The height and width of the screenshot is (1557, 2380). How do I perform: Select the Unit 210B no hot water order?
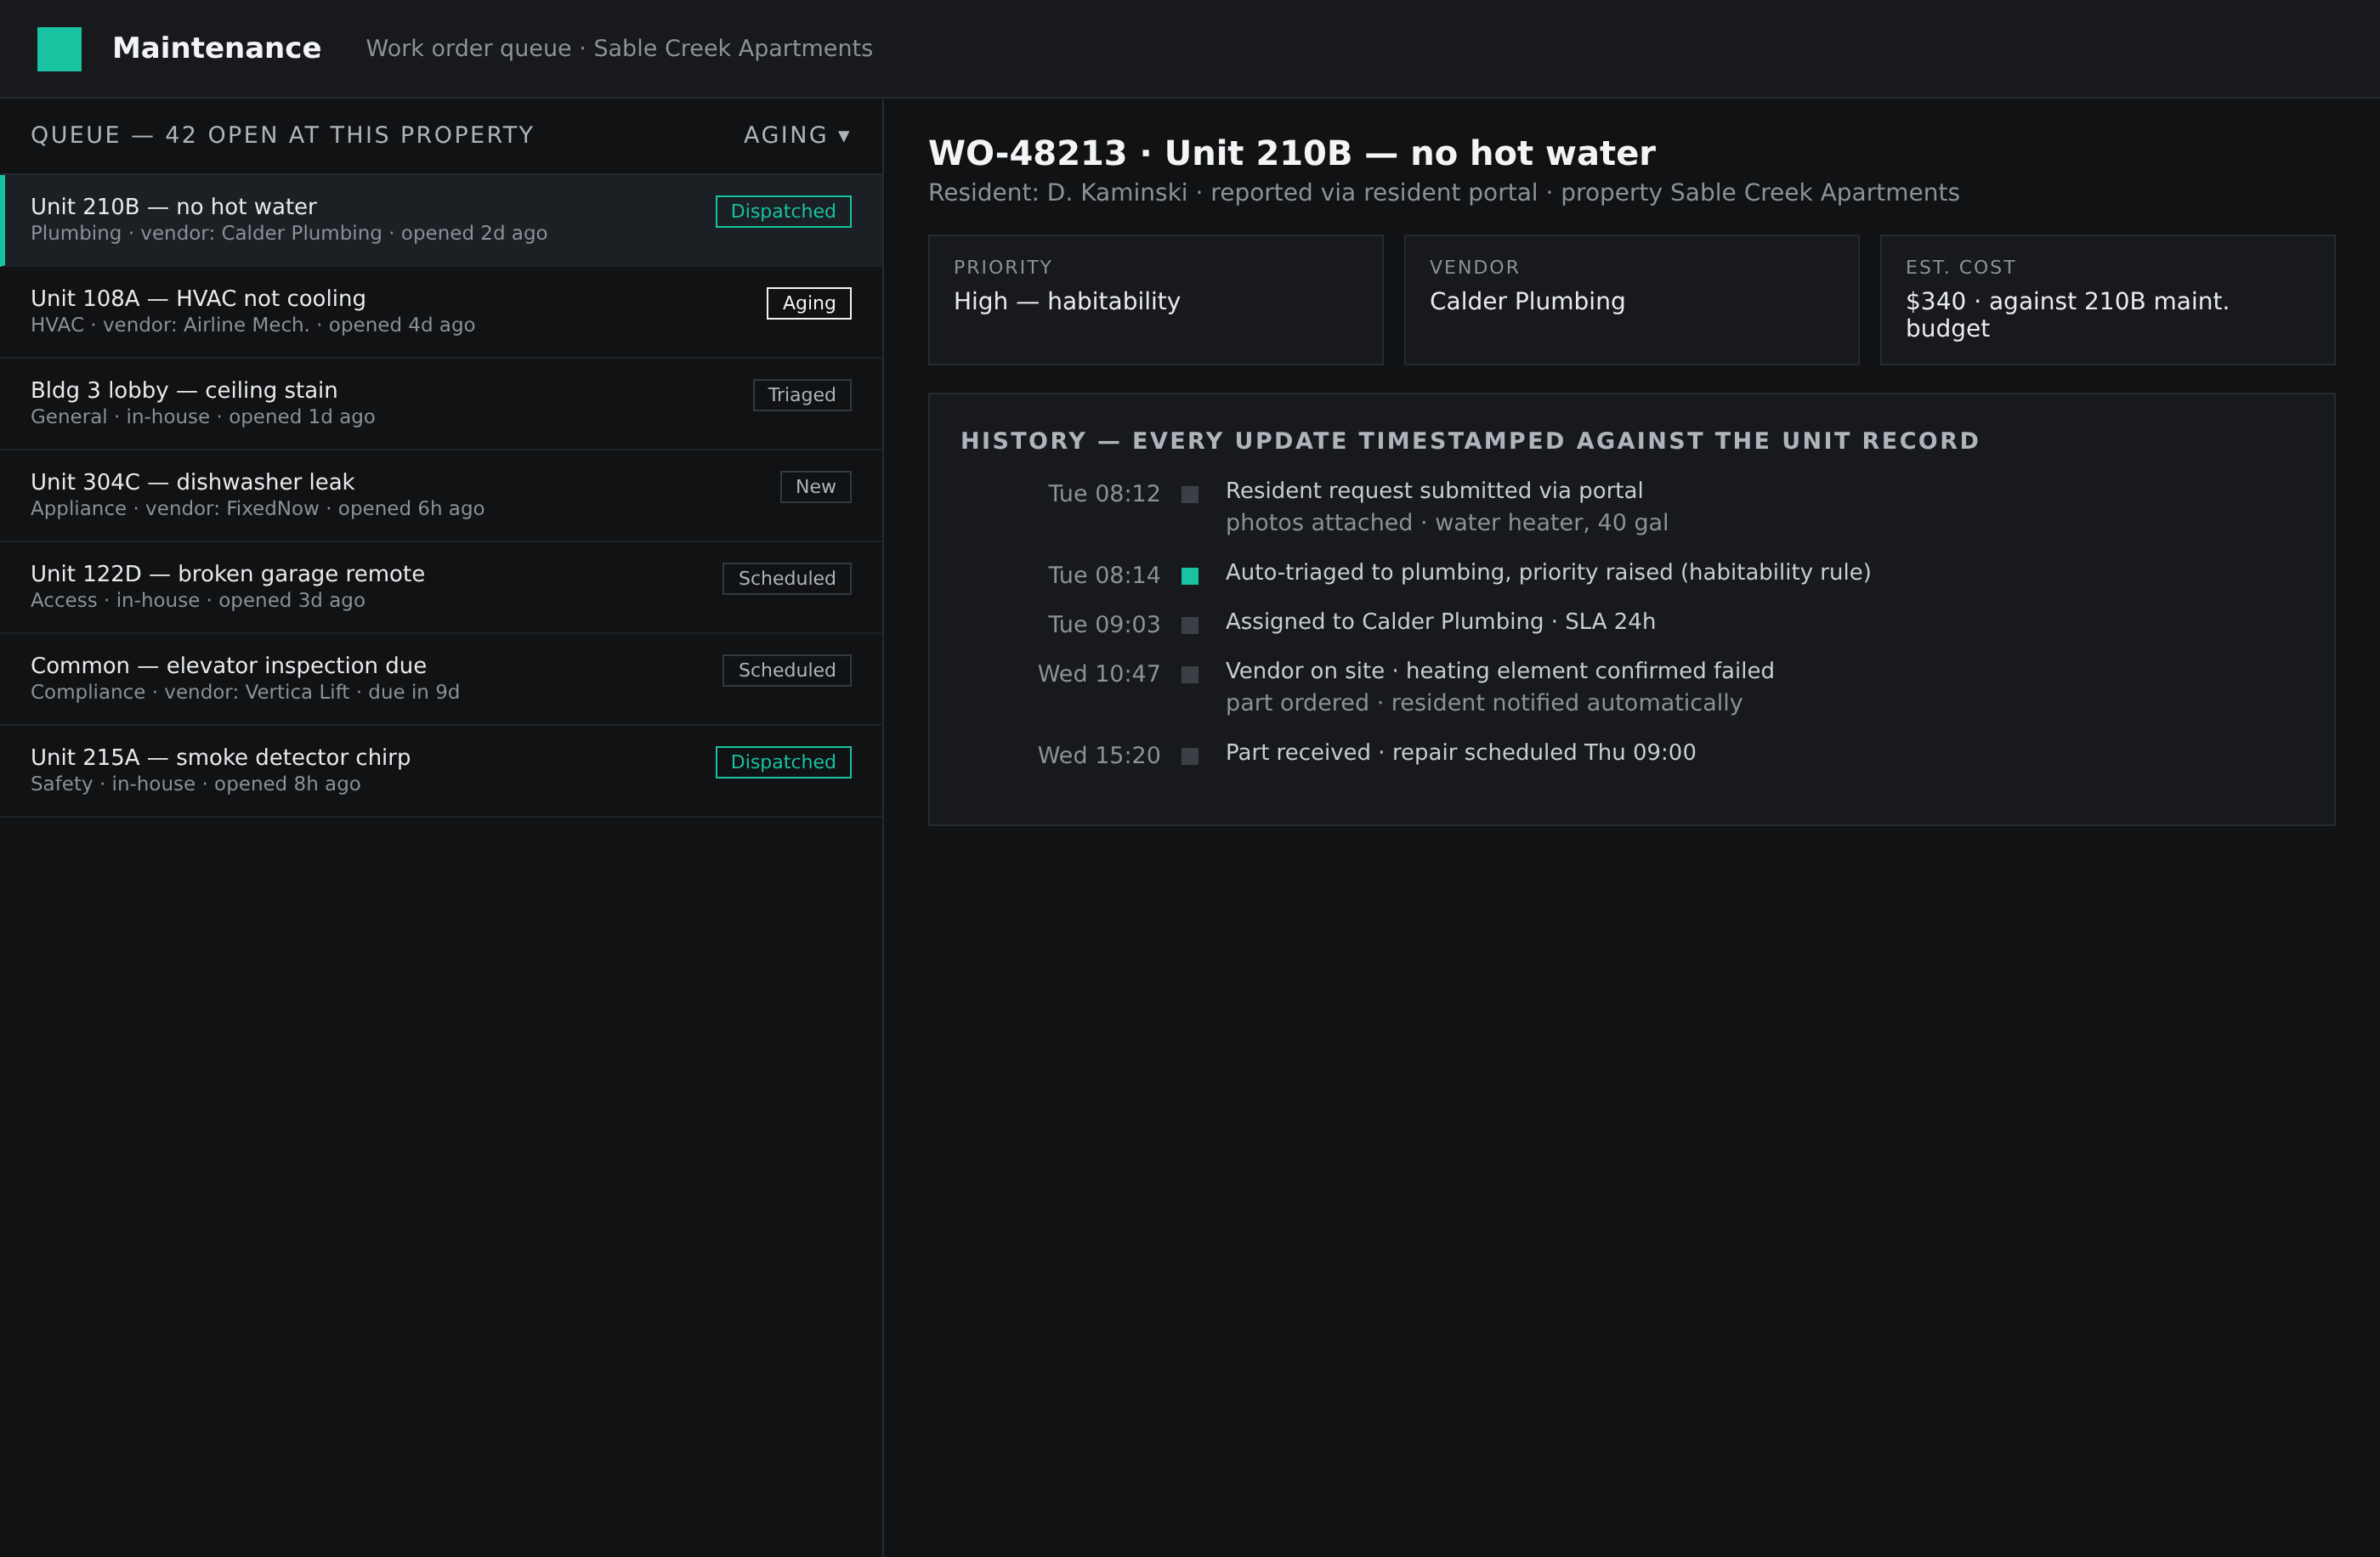point(441,220)
